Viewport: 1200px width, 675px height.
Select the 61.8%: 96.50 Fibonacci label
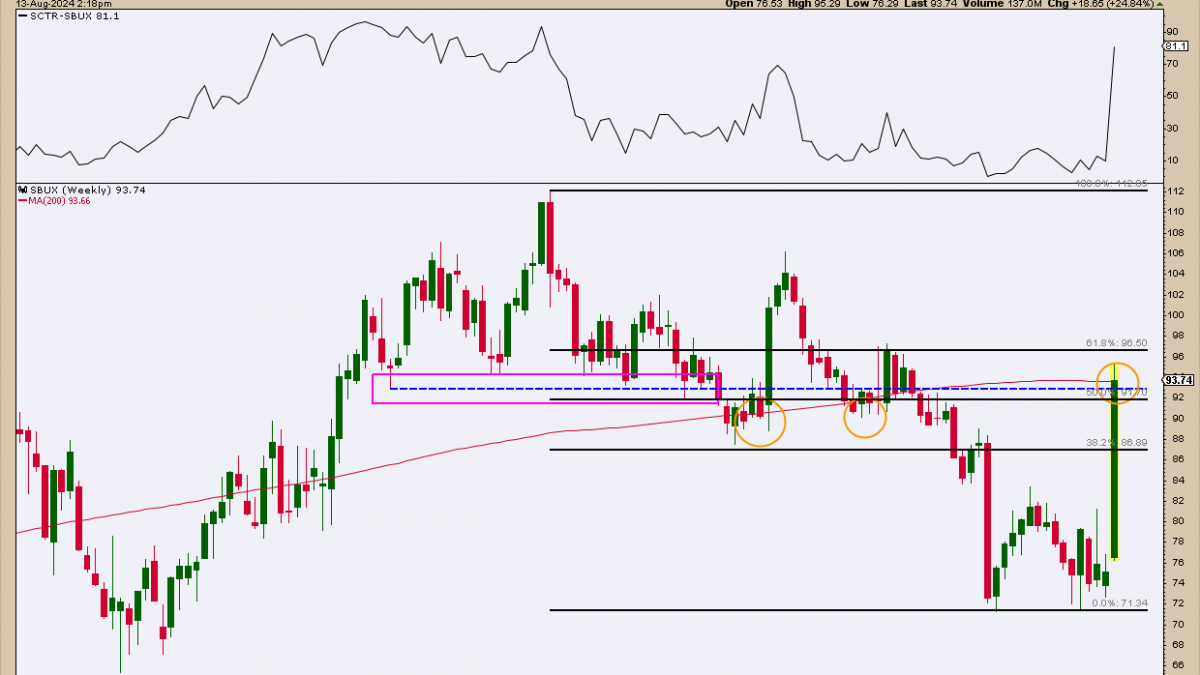point(1116,342)
